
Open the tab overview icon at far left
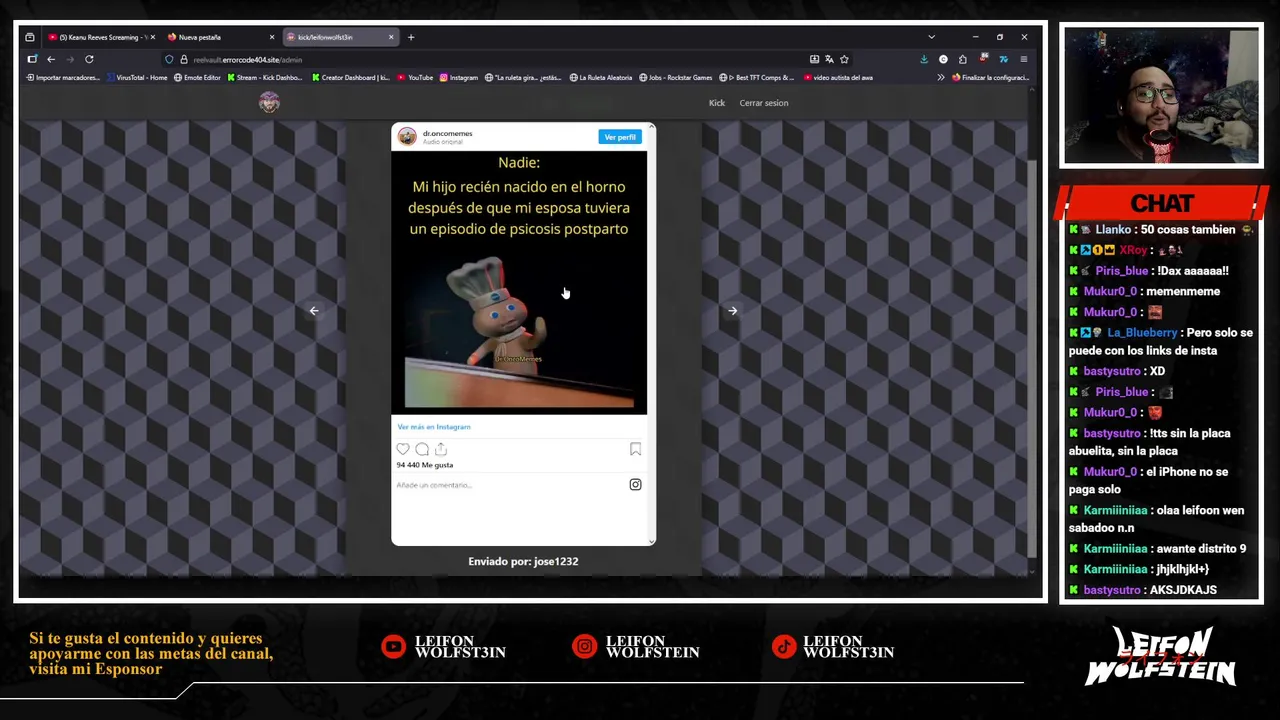click(x=30, y=37)
